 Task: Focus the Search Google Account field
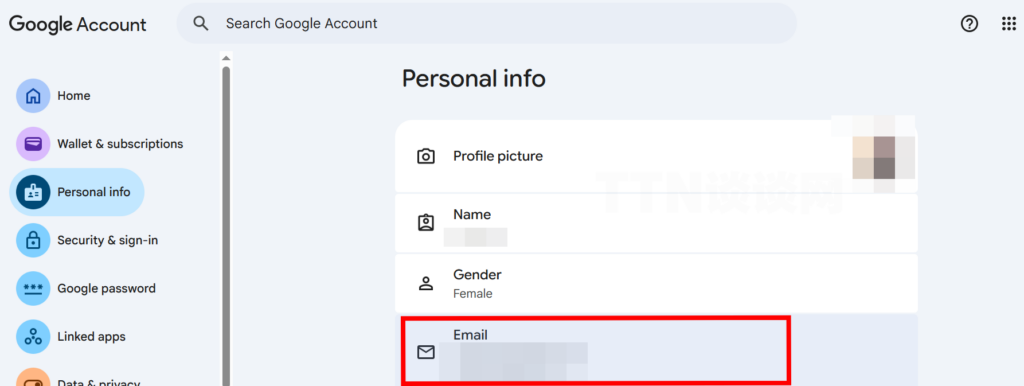(487, 24)
